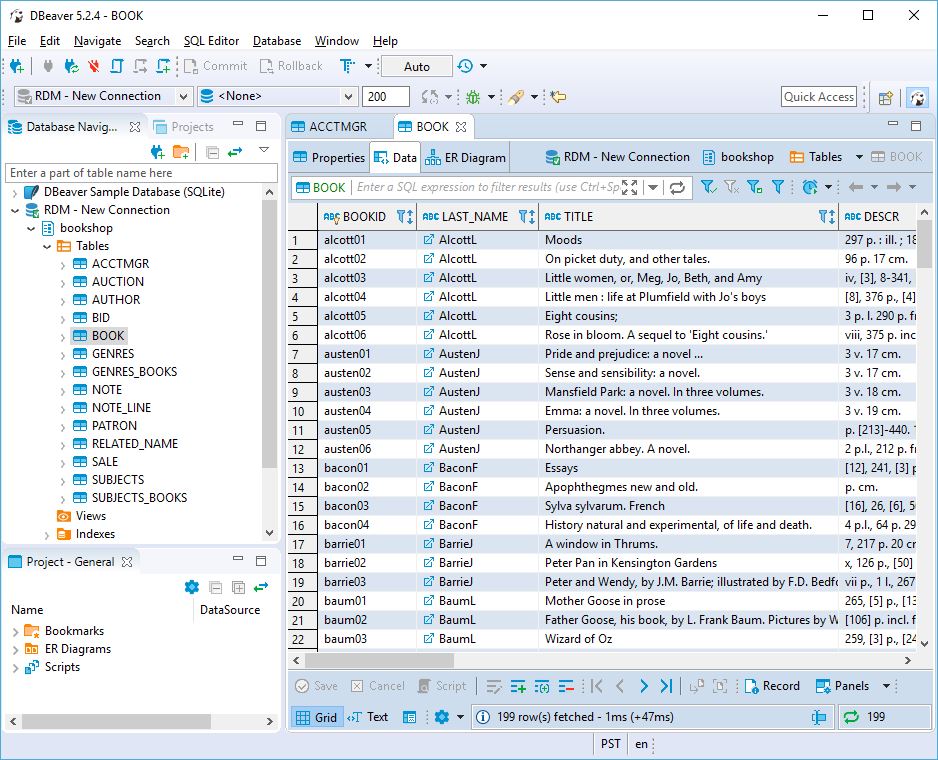Delete current row with the red minus icon
The image size is (938, 760).
point(567,686)
